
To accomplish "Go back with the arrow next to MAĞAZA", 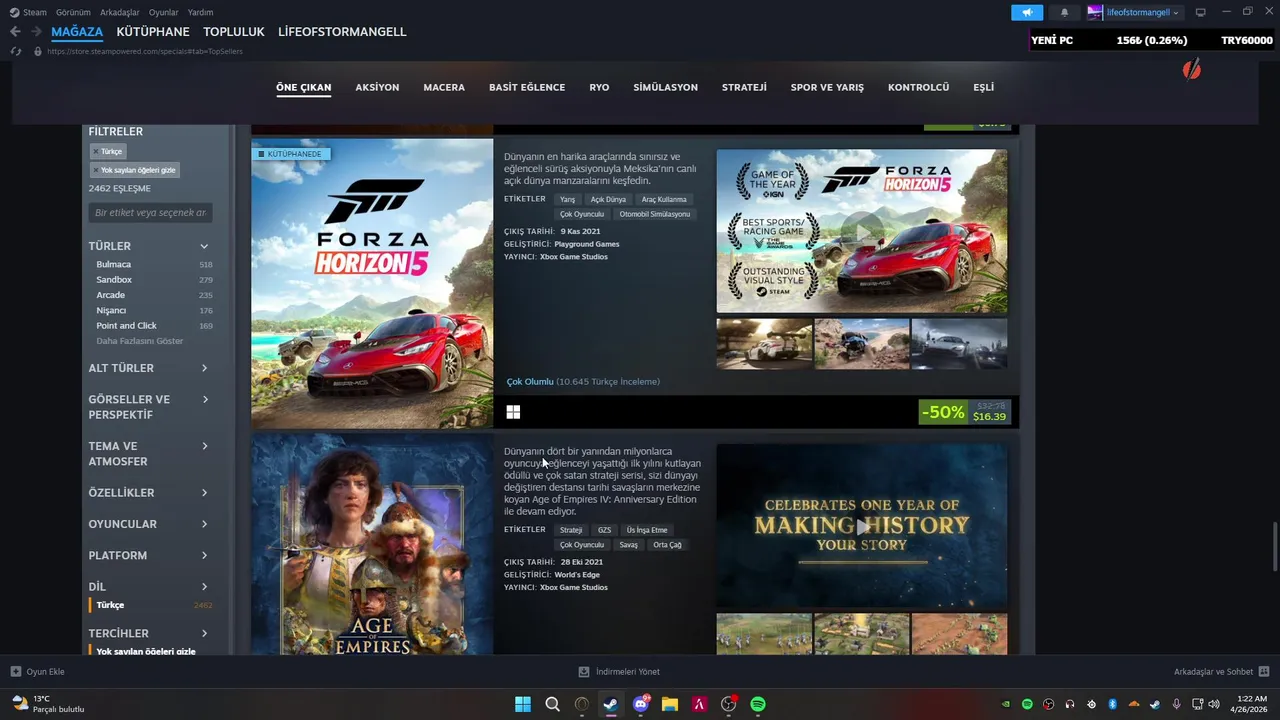I will coord(15,32).
